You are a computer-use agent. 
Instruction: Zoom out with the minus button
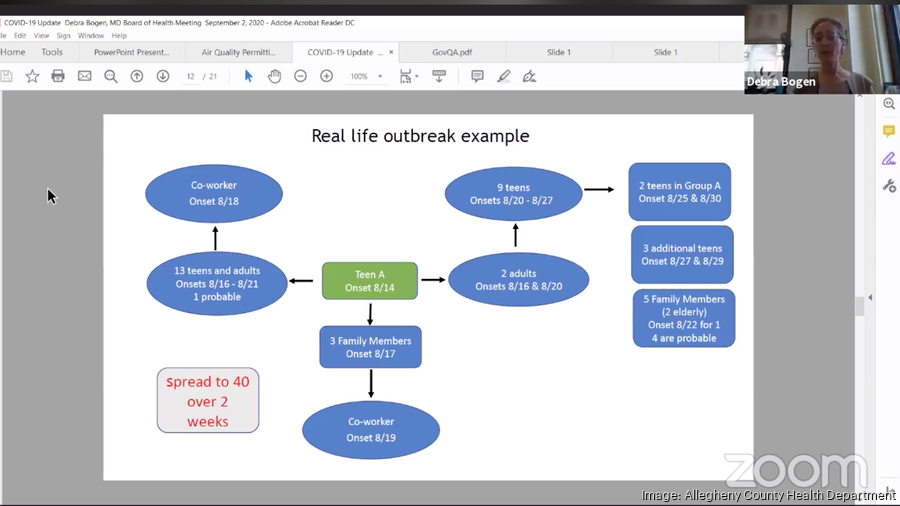coord(300,76)
